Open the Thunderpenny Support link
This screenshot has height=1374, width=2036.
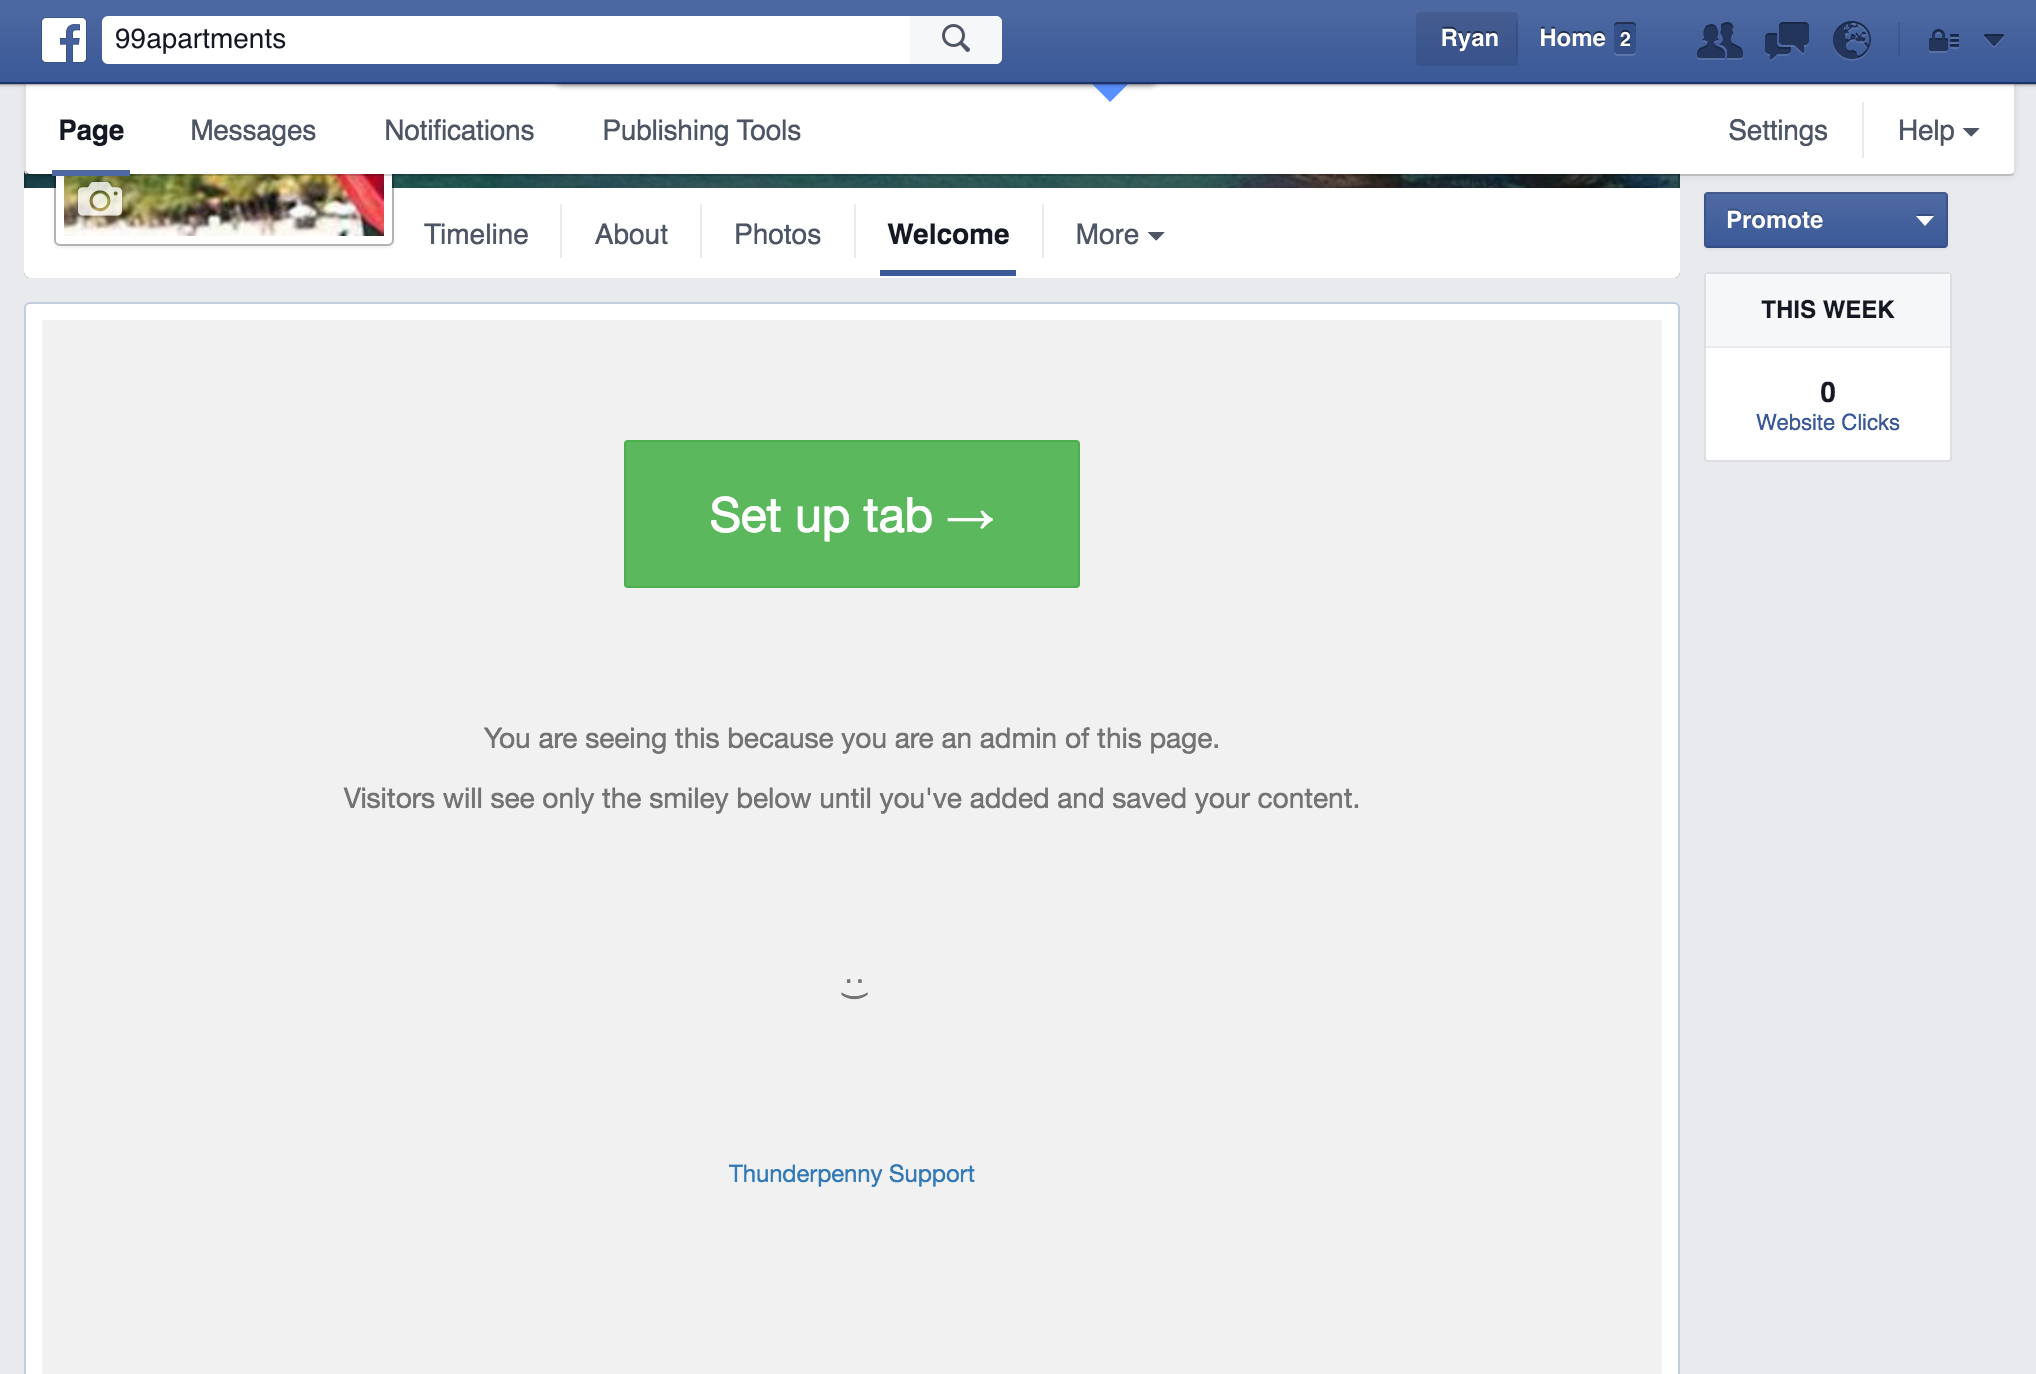851,1174
